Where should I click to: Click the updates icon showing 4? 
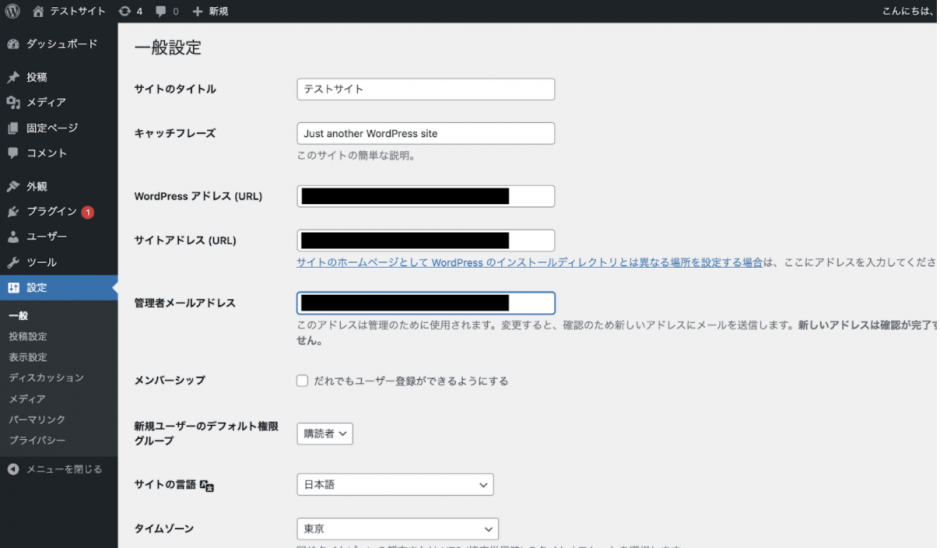(x=124, y=11)
